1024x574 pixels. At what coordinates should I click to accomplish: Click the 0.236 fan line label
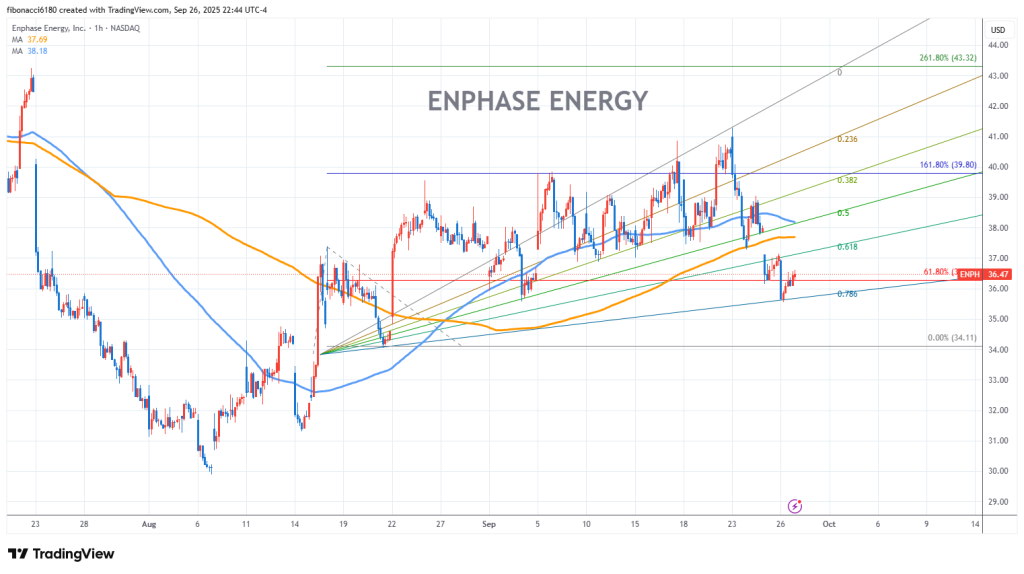(848, 141)
